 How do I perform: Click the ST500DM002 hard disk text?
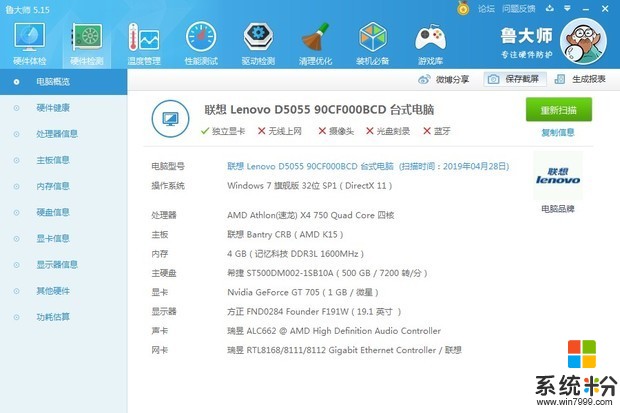327,273
